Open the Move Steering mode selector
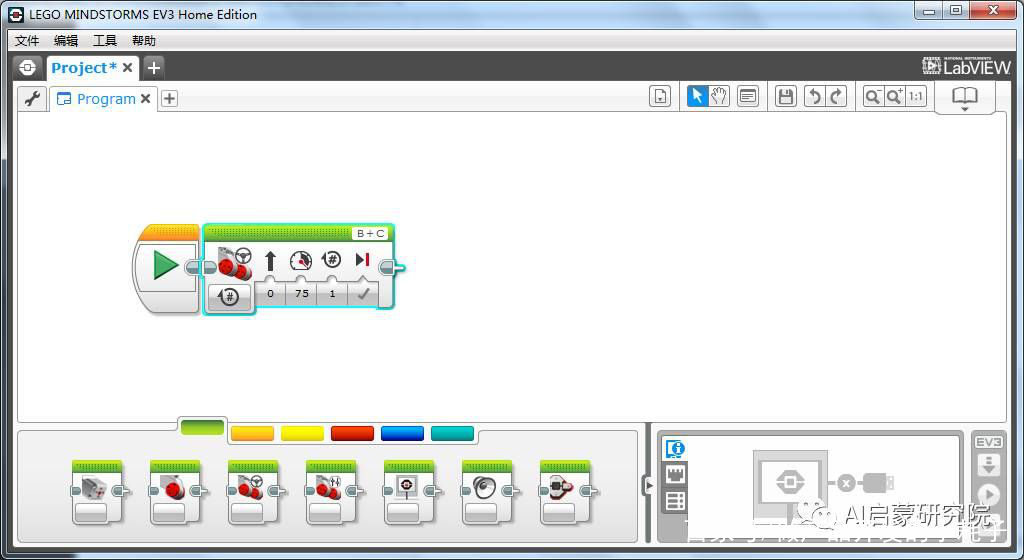The width and height of the screenshot is (1024, 560). tap(229, 296)
